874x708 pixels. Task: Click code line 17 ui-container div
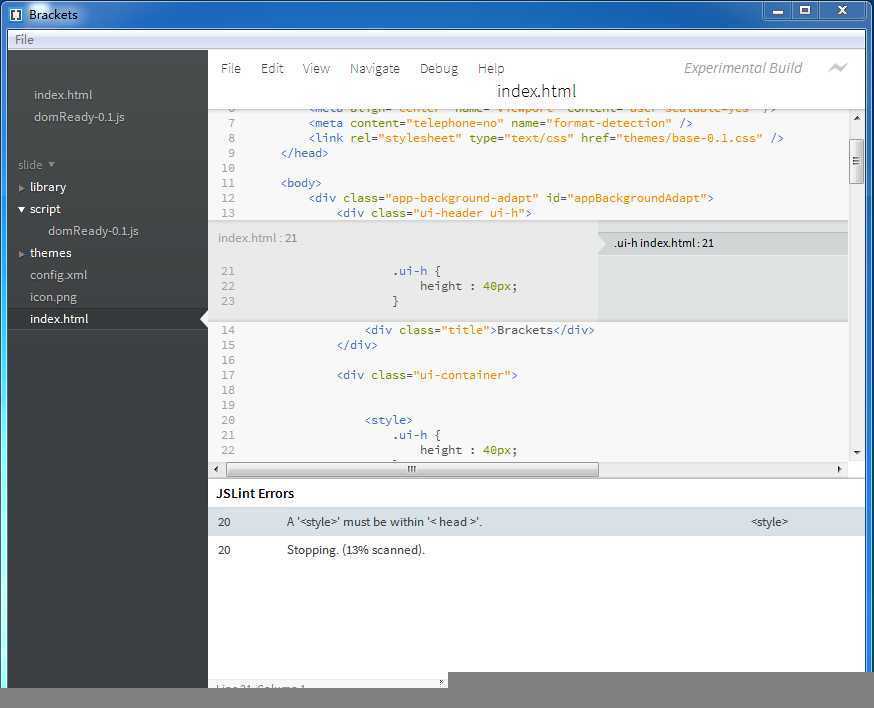pyautogui.click(x=427, y=375)
